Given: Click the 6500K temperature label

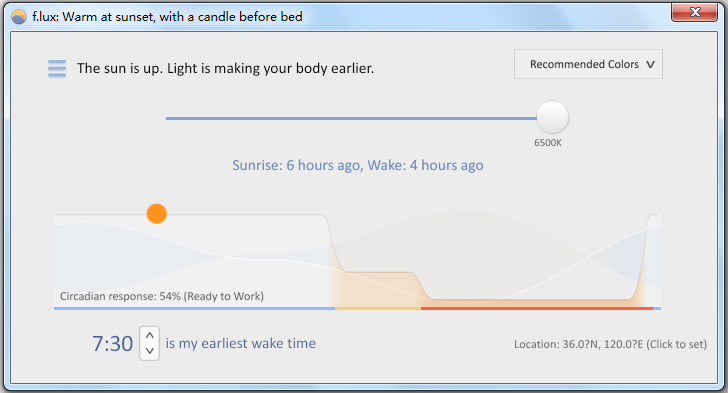Looking at the screenshot, I should click(x=548, y=143).
